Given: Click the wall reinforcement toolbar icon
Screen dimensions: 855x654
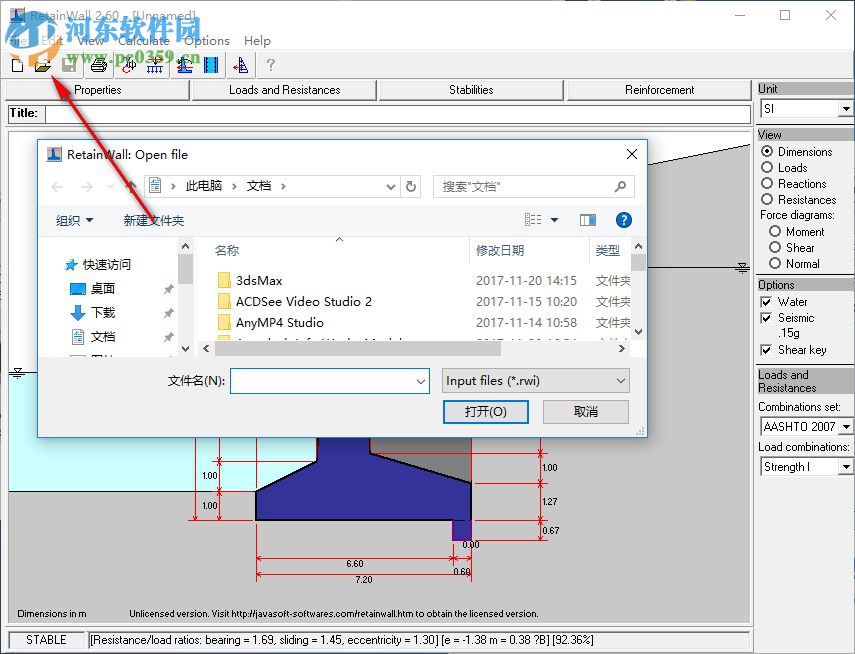Looking at the screenshot, I should 210,65.
